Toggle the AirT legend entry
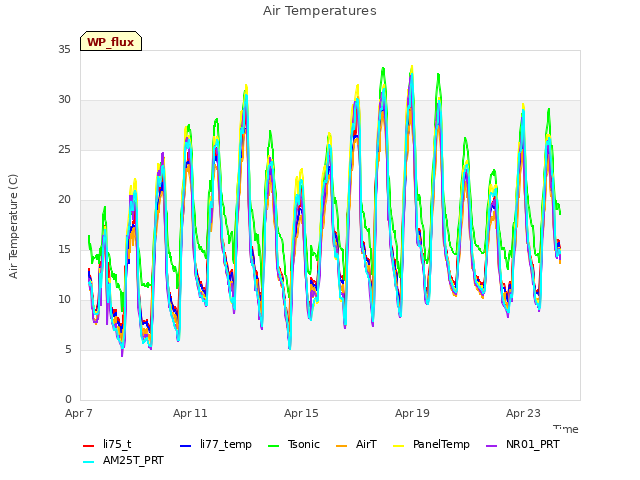Viewport: 640px width, 480px height. click(356, 444)
